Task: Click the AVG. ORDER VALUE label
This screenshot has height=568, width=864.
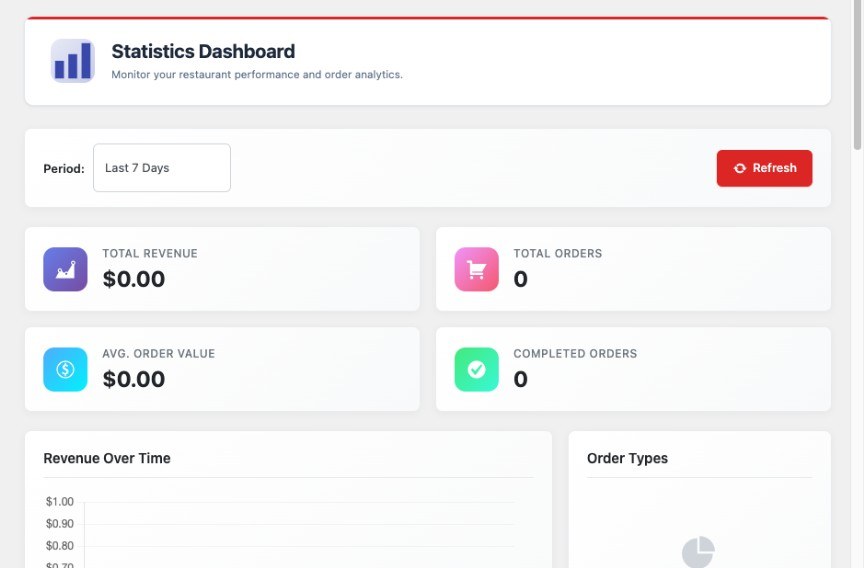Action: [x=159, y=354]
